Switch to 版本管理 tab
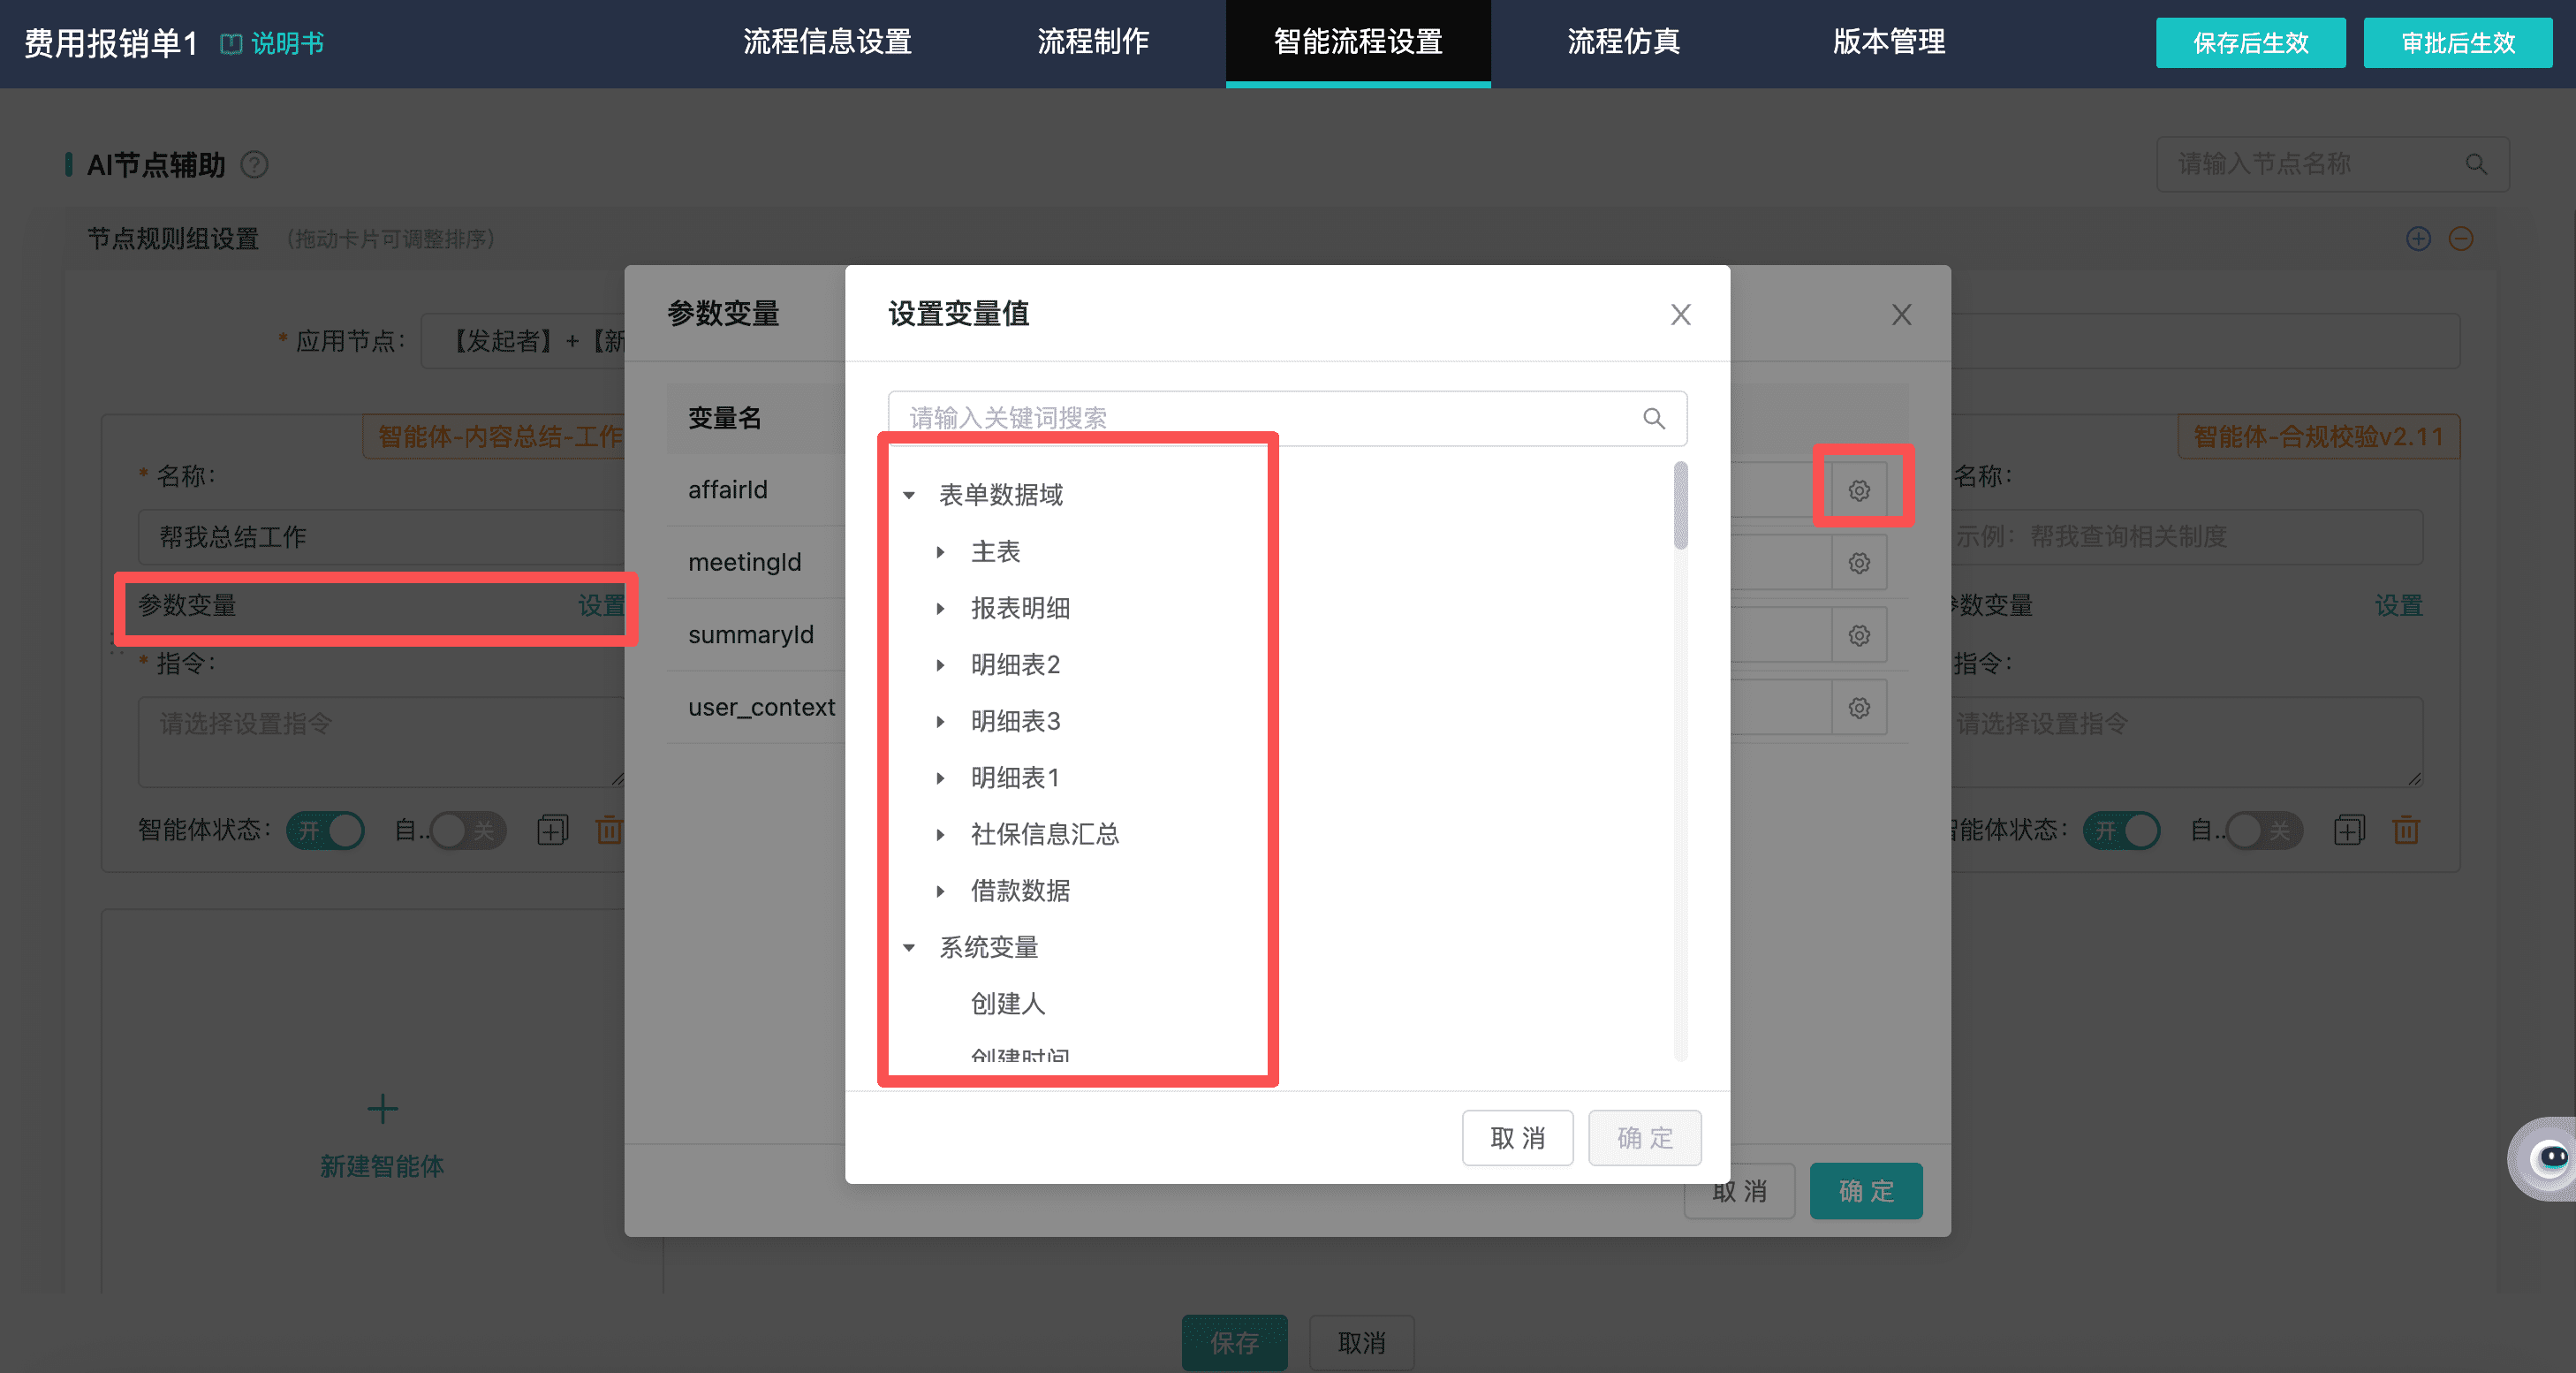Viewport: 2576px width, 1373px height. 1889,42
